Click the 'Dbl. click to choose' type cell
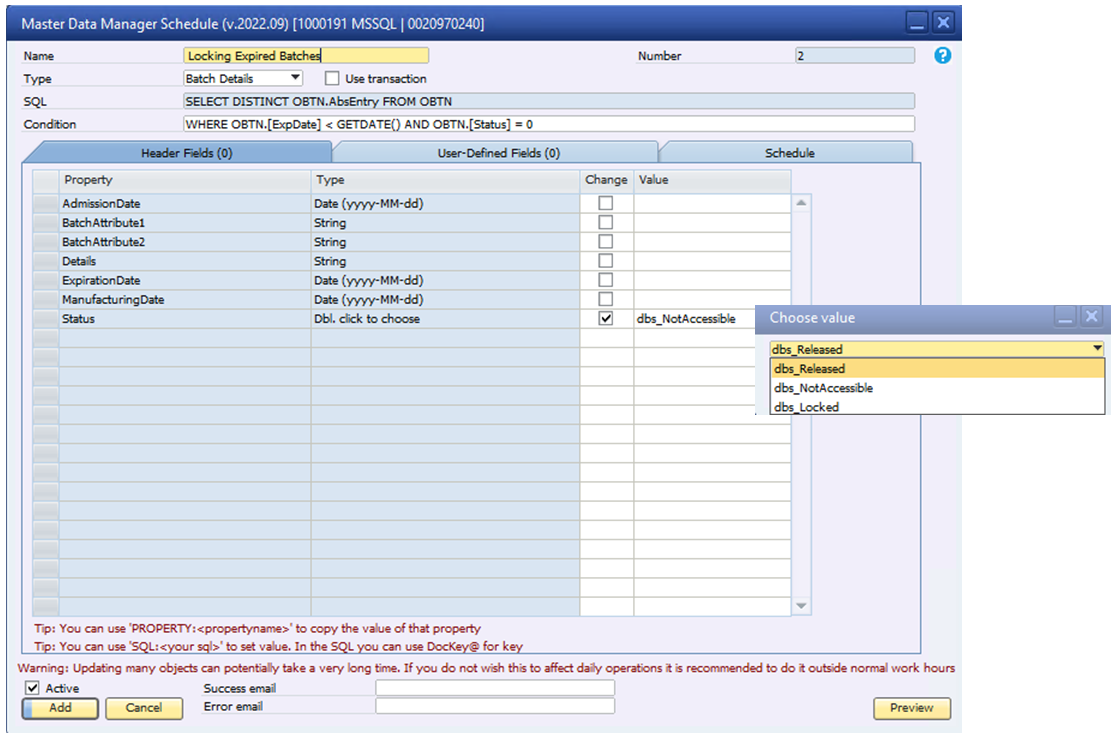This screenshot has height=734, width=1112. click(x=445, y=318)
